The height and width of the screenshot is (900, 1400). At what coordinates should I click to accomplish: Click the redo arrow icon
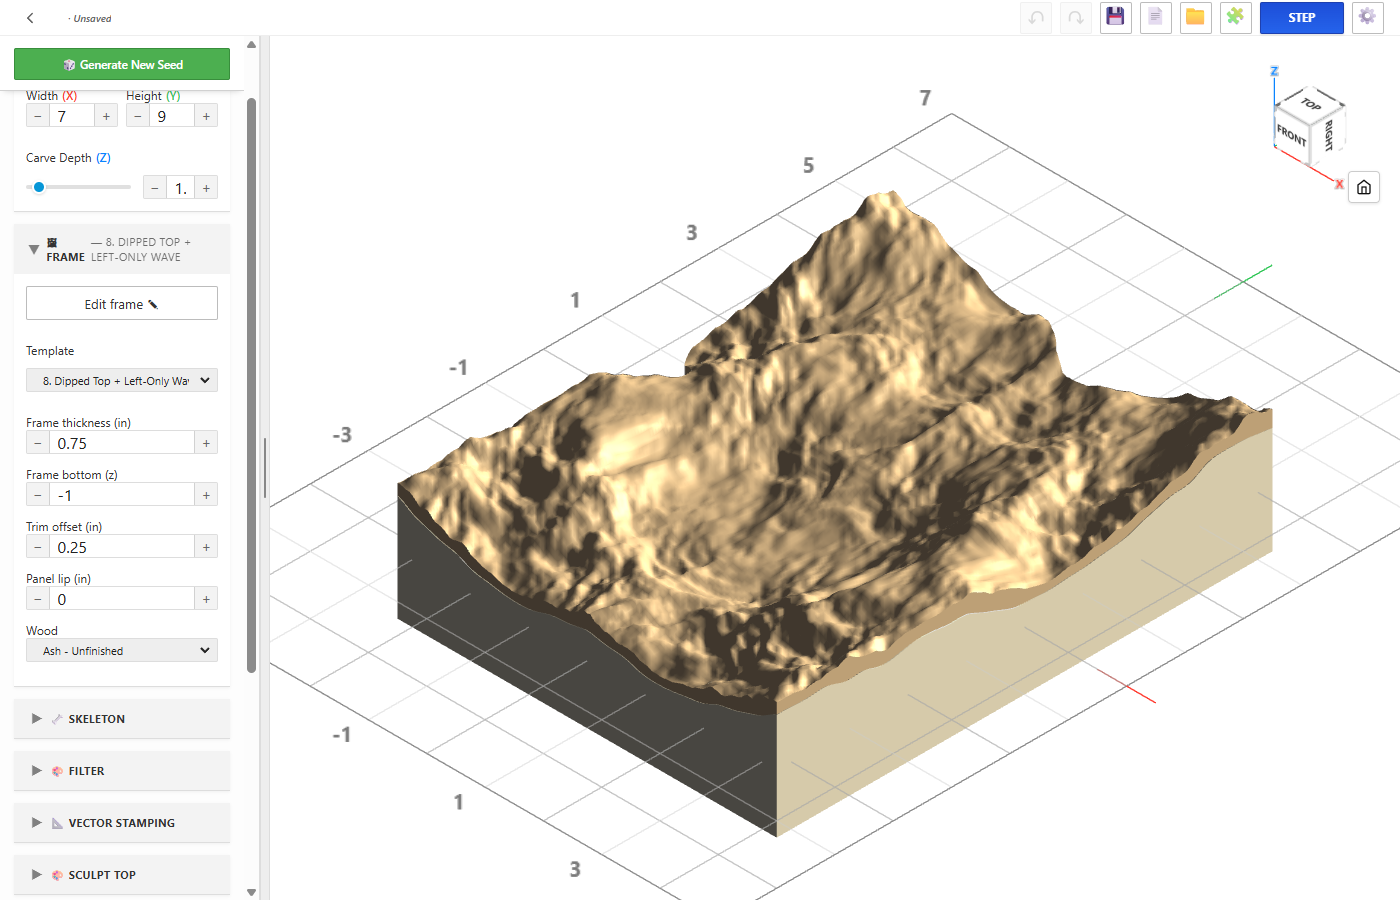tap(1076, 17)
